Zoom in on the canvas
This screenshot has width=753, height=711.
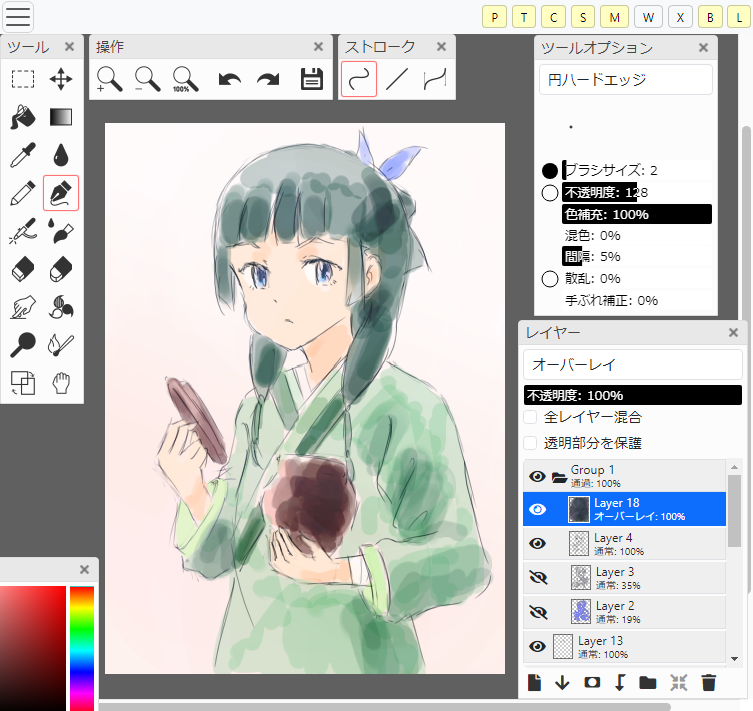point(109,79)
